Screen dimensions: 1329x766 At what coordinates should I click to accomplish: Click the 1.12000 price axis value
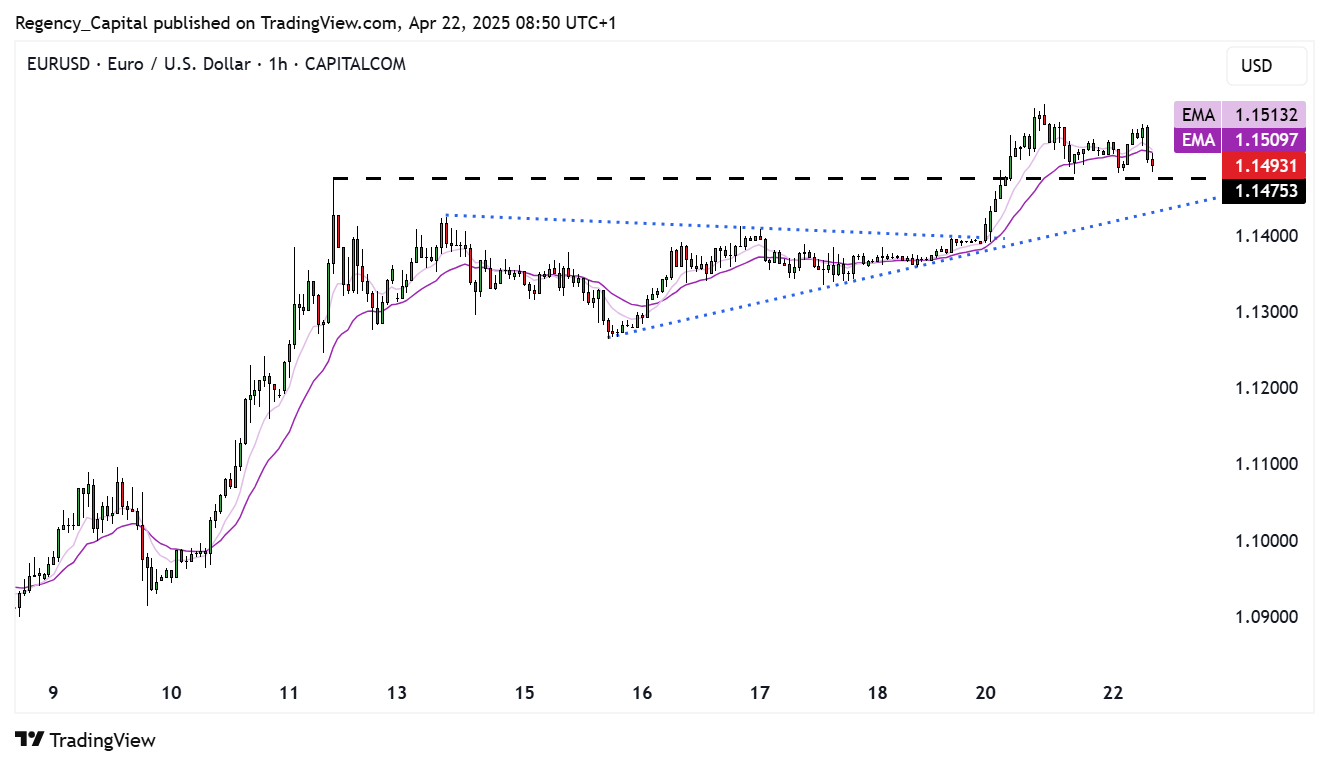1265,388
